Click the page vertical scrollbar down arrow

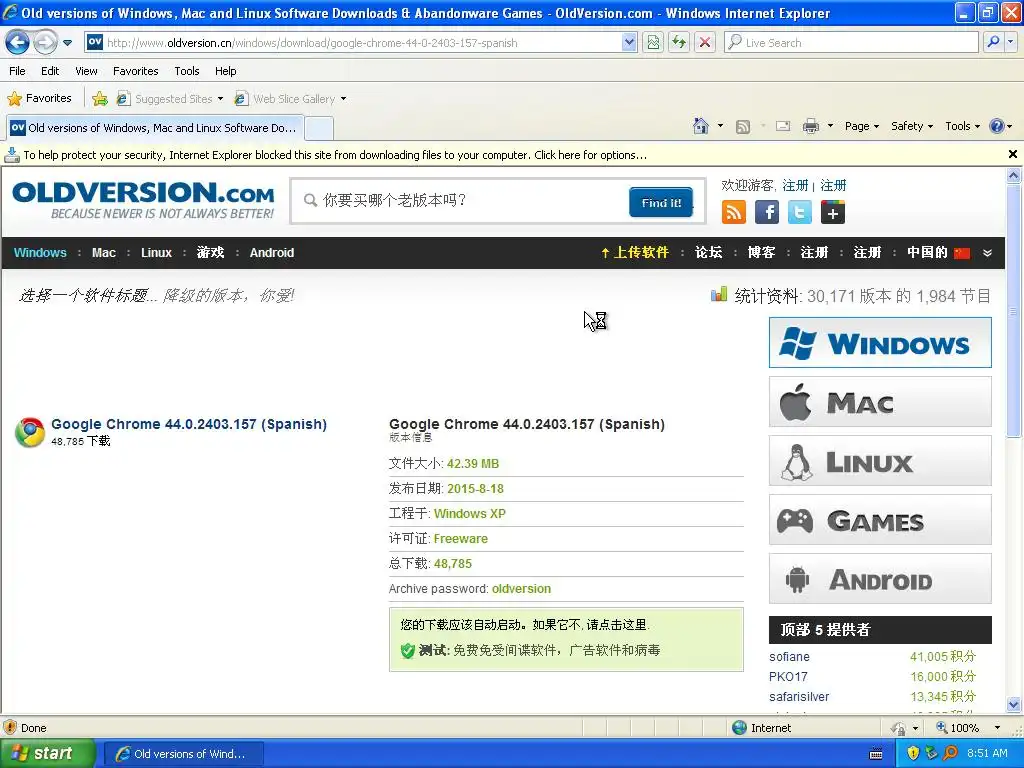point(1014,705)
